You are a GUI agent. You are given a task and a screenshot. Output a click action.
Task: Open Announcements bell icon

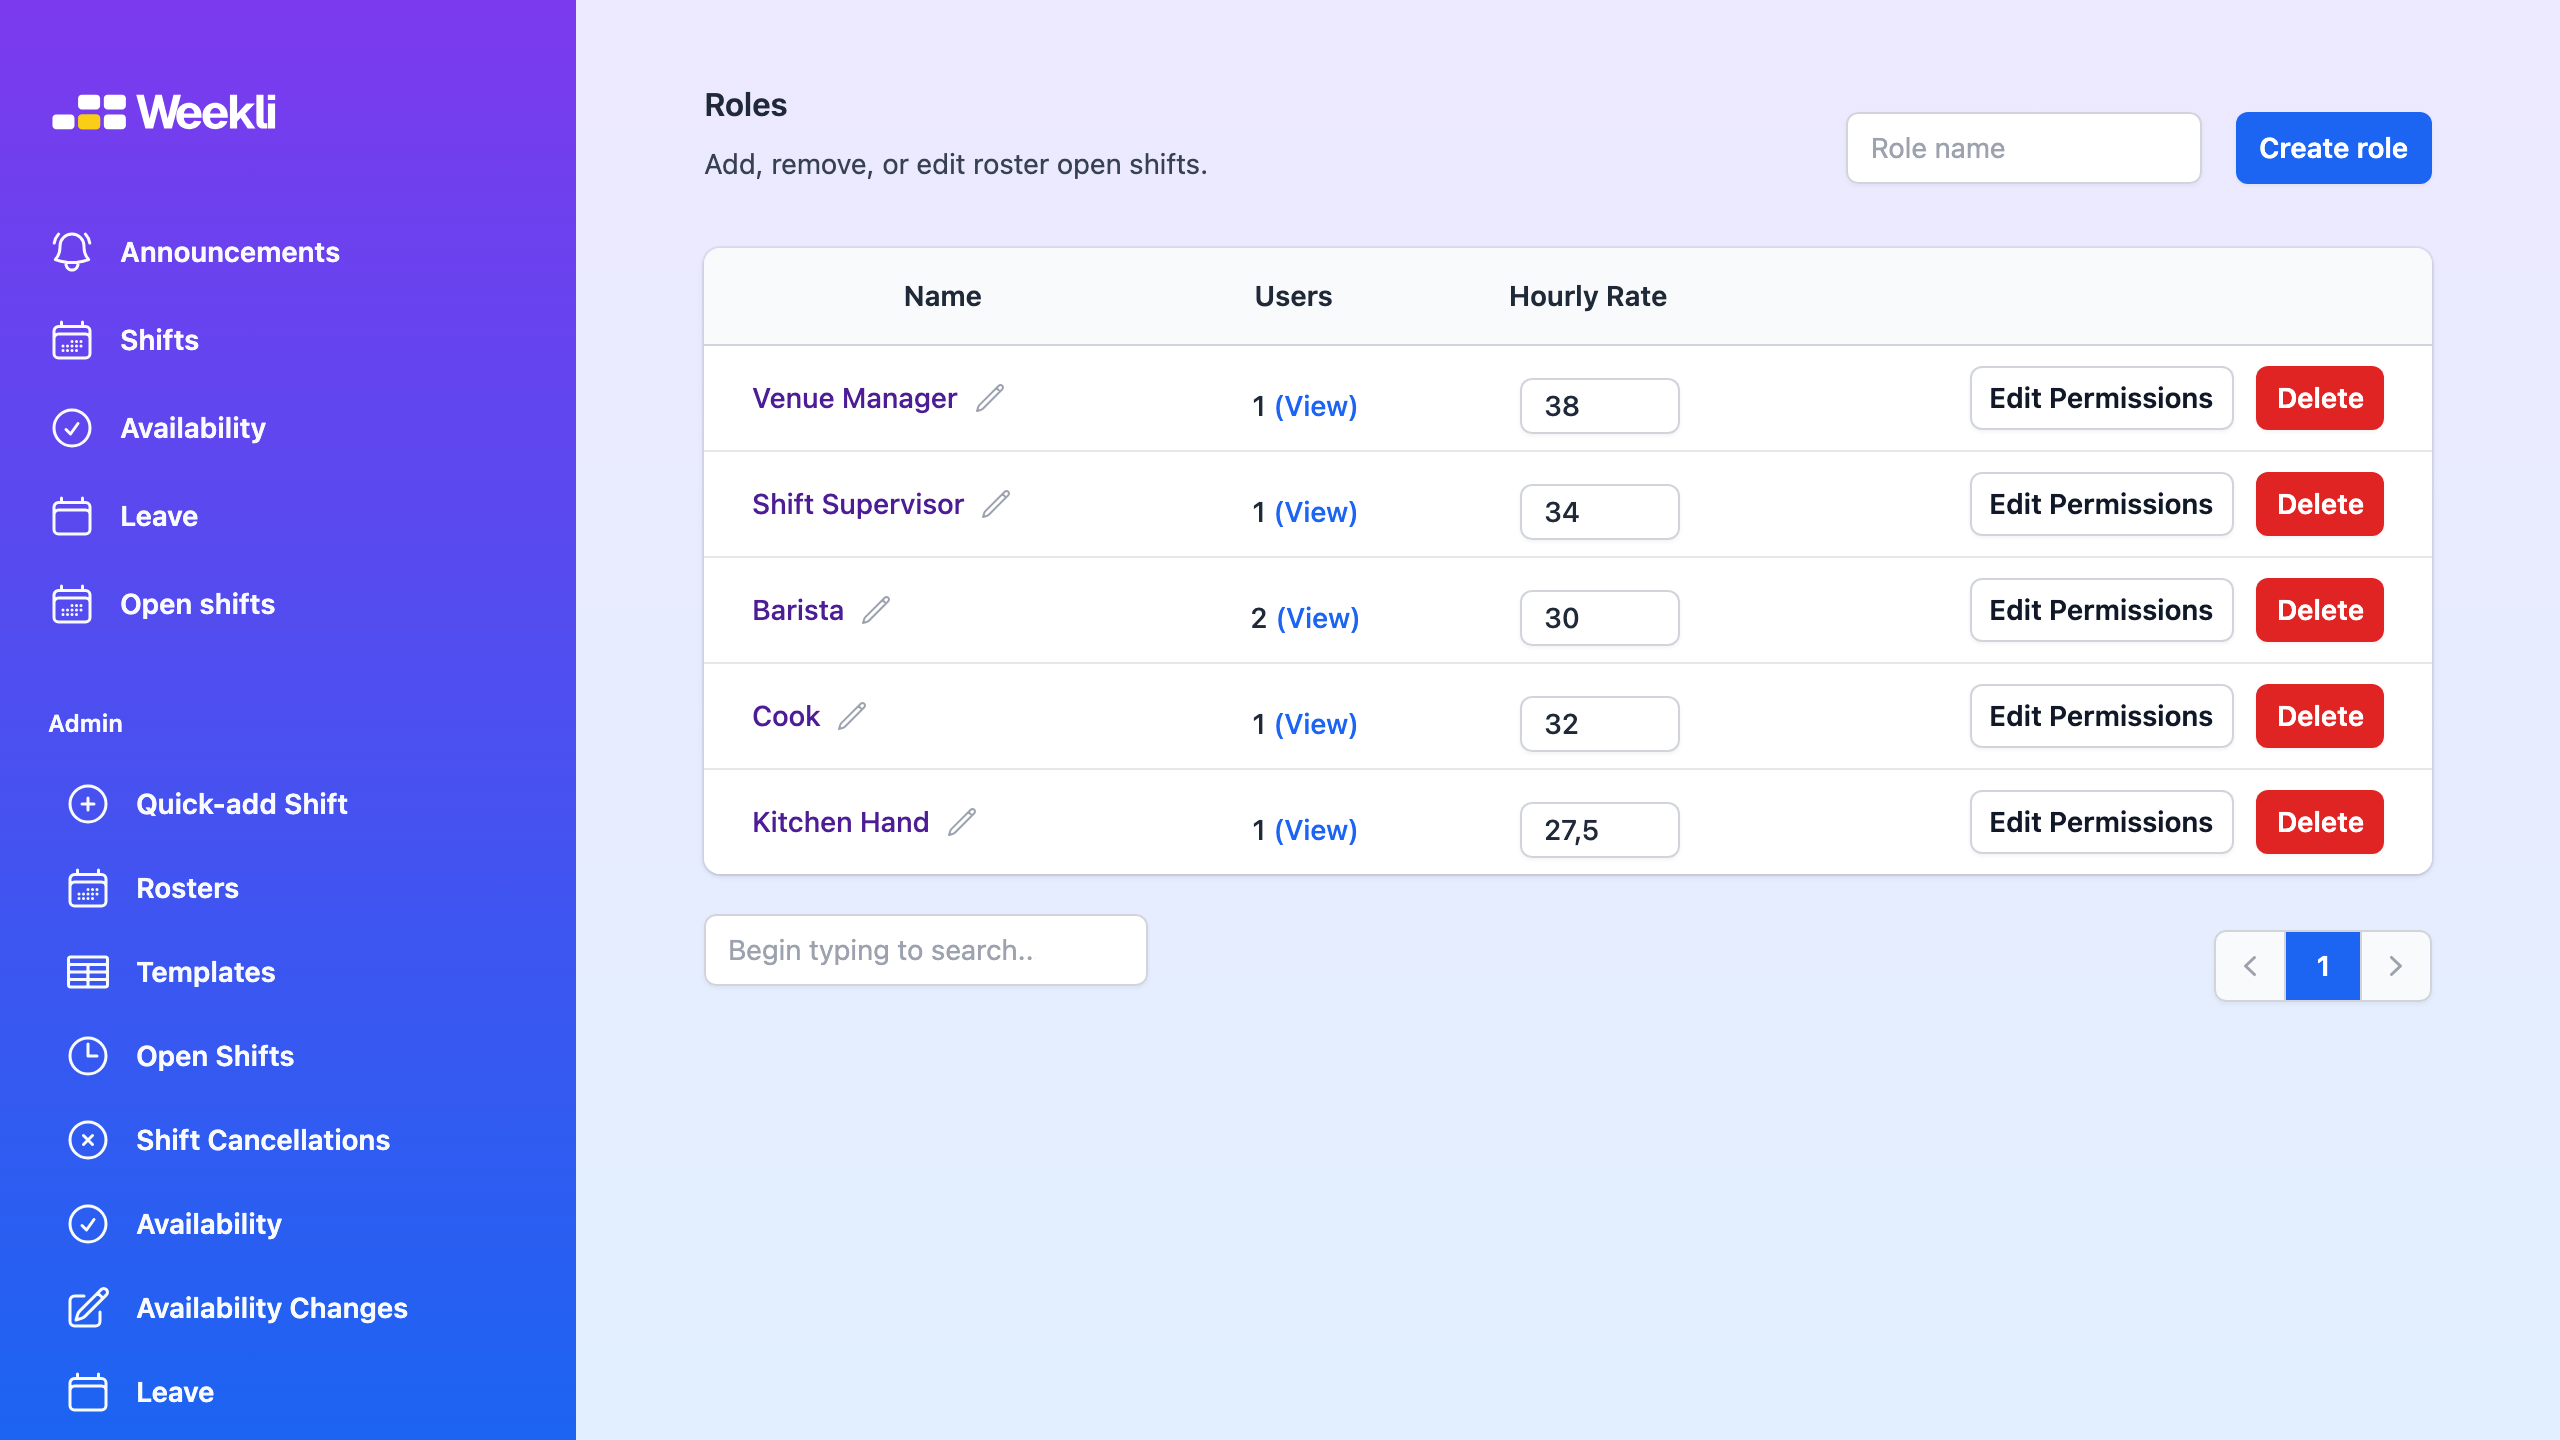[x=72, y=252]
